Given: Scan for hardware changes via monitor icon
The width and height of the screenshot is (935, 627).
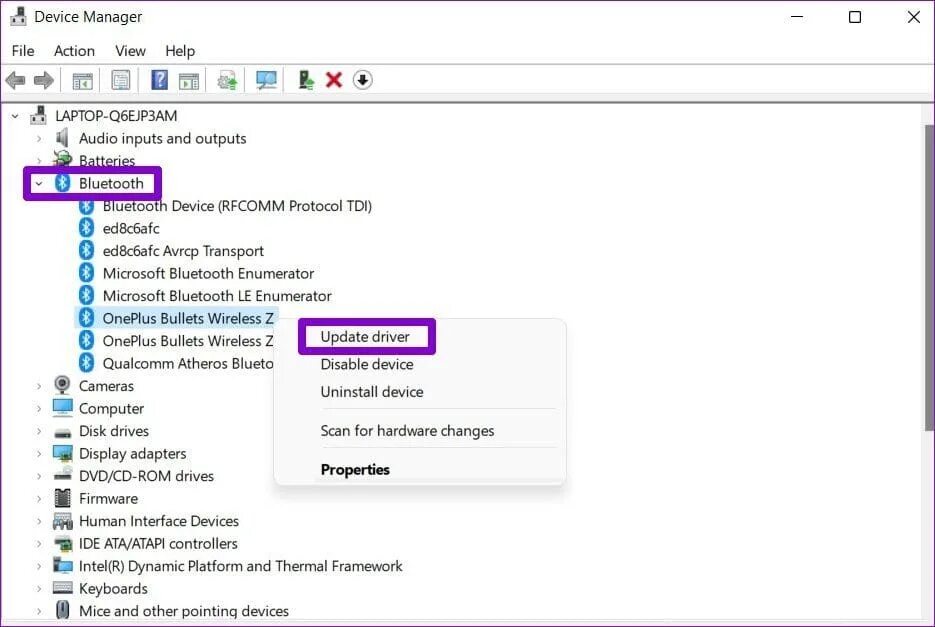Looking at the screenshot, I should 266,80.
